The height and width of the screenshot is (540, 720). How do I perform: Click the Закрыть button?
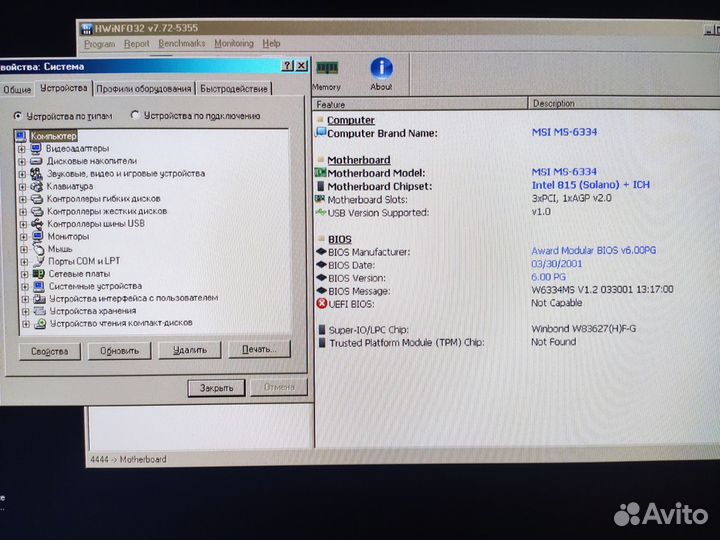217,388
